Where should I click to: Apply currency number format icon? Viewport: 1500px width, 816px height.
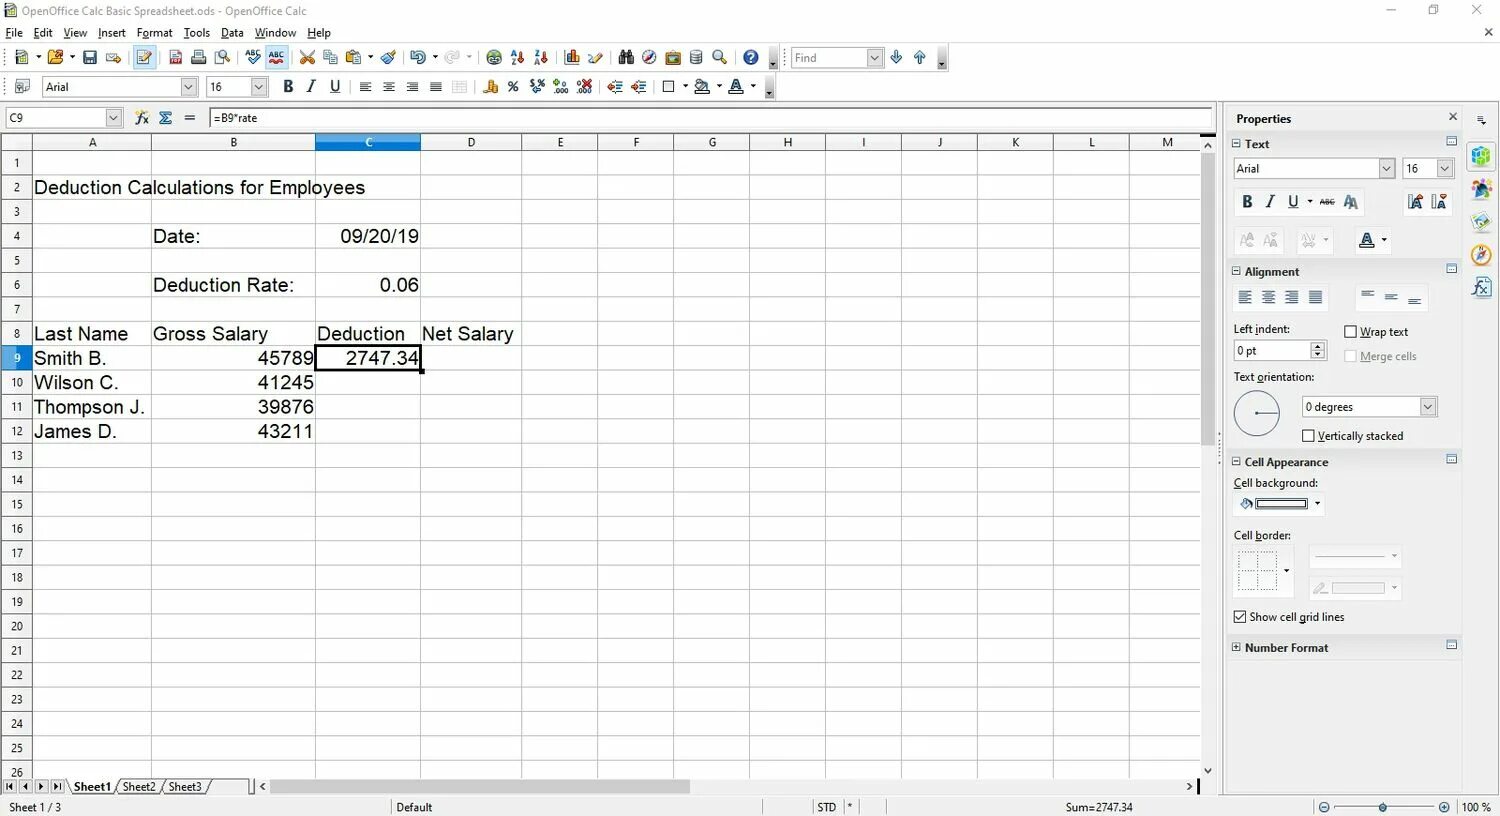click(x=490, y=87)
